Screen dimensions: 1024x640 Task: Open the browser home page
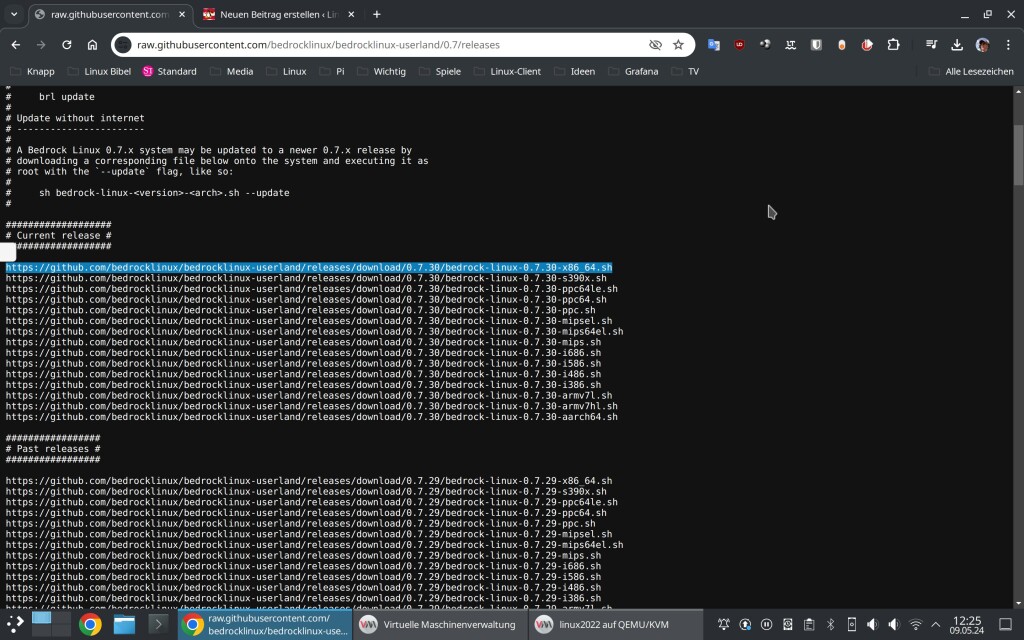(x=92, y=44)
